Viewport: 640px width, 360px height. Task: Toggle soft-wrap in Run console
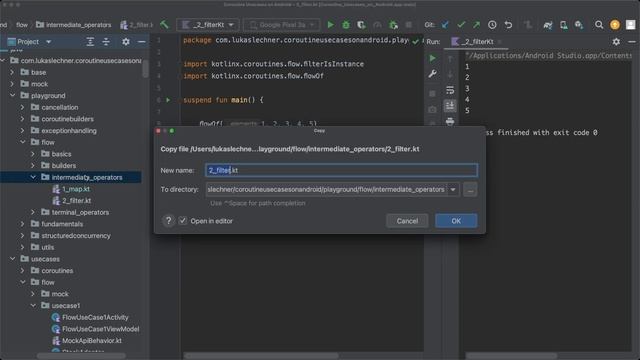(x=450, y=90)
